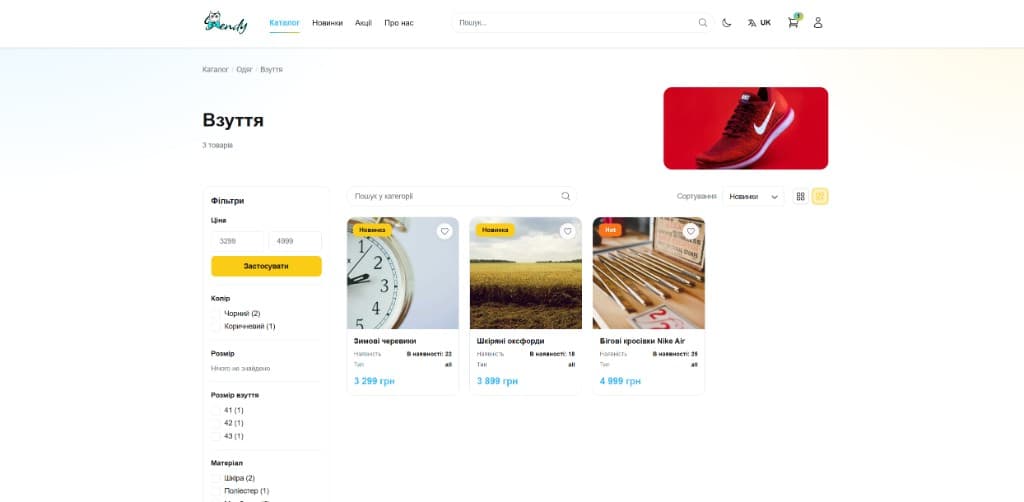Check shoe size 42 (1) filter
The width and height of the screenshot is (1024, 502).
point(216,423)
